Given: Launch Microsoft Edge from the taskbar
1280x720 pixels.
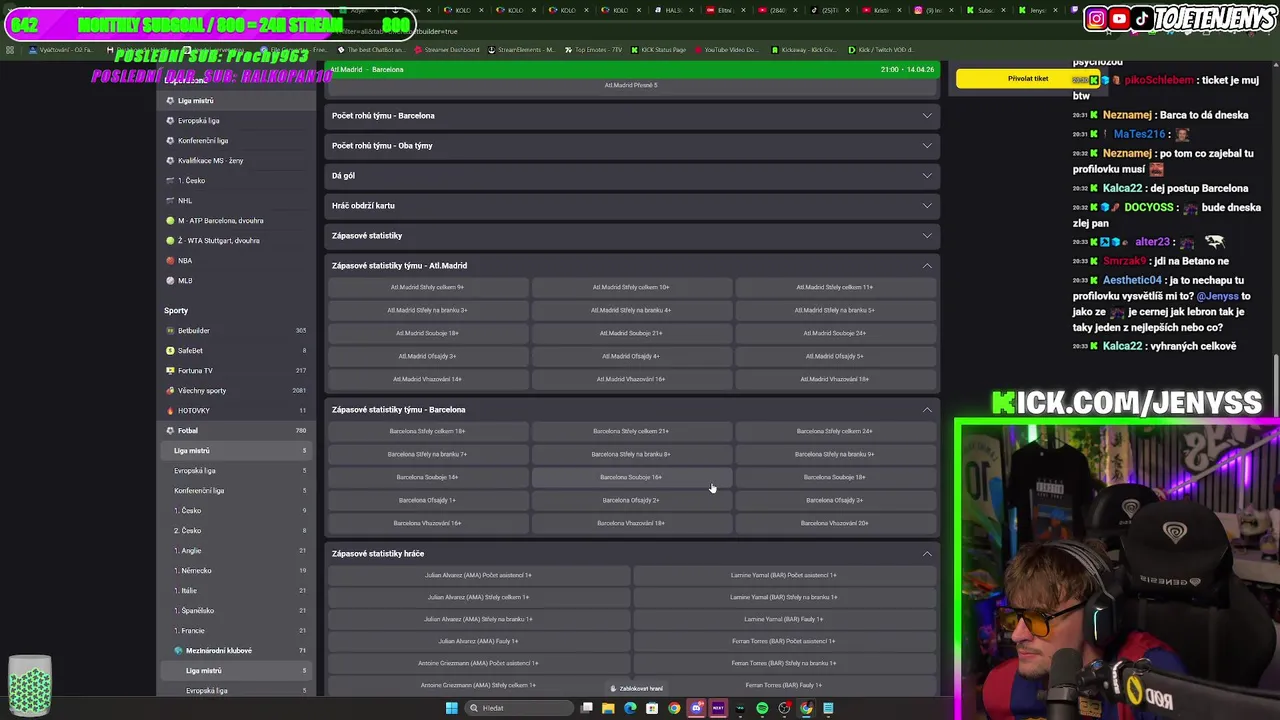Looking at the screenshot, I should (x=630, y=708).
